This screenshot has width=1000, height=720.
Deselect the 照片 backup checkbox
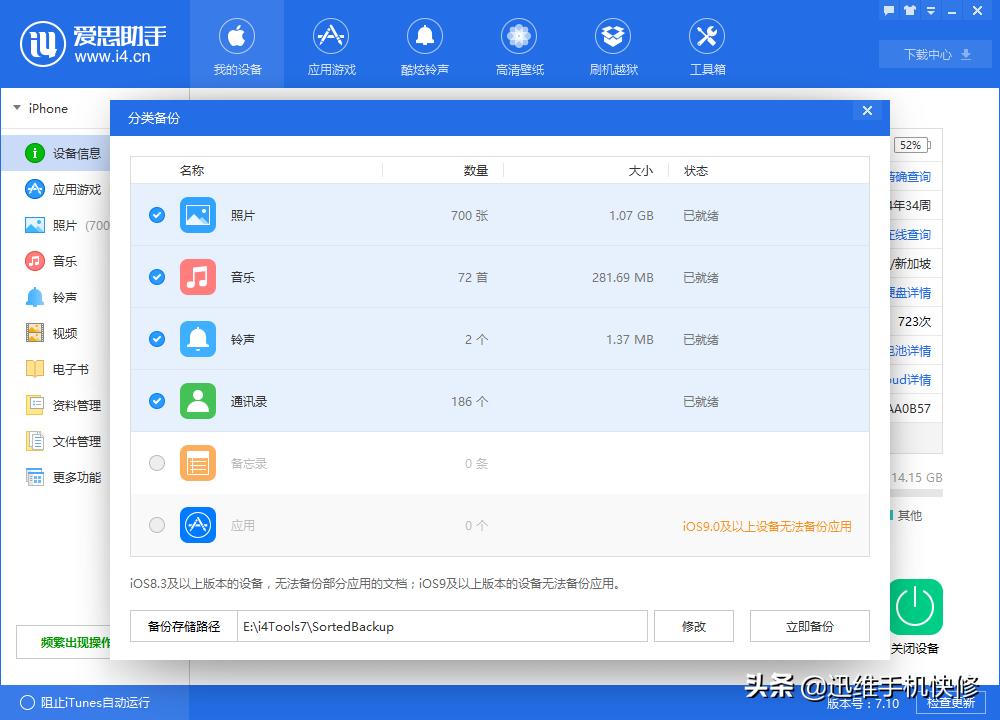(x=156, y=214)
